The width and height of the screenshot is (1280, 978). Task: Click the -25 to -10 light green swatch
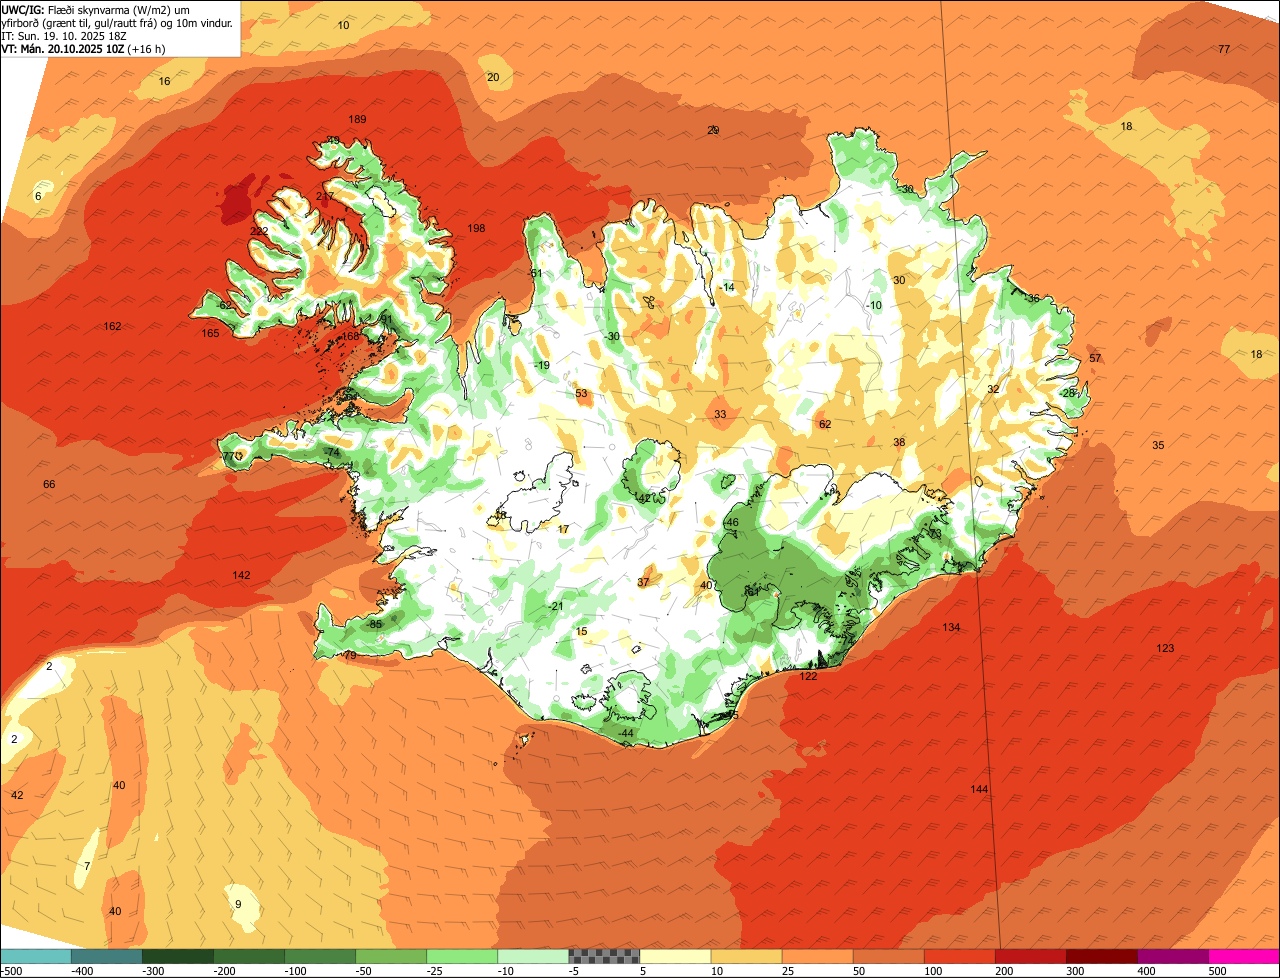click(462, 956)
